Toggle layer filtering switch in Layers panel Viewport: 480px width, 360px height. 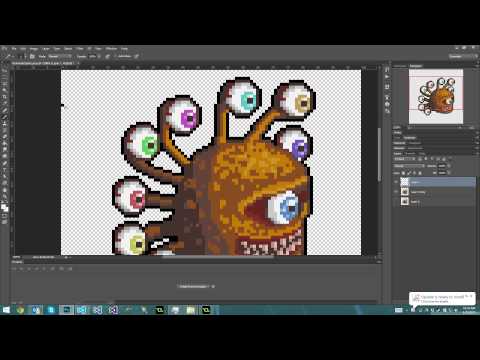pyautogui.click(x=451, y=158)
